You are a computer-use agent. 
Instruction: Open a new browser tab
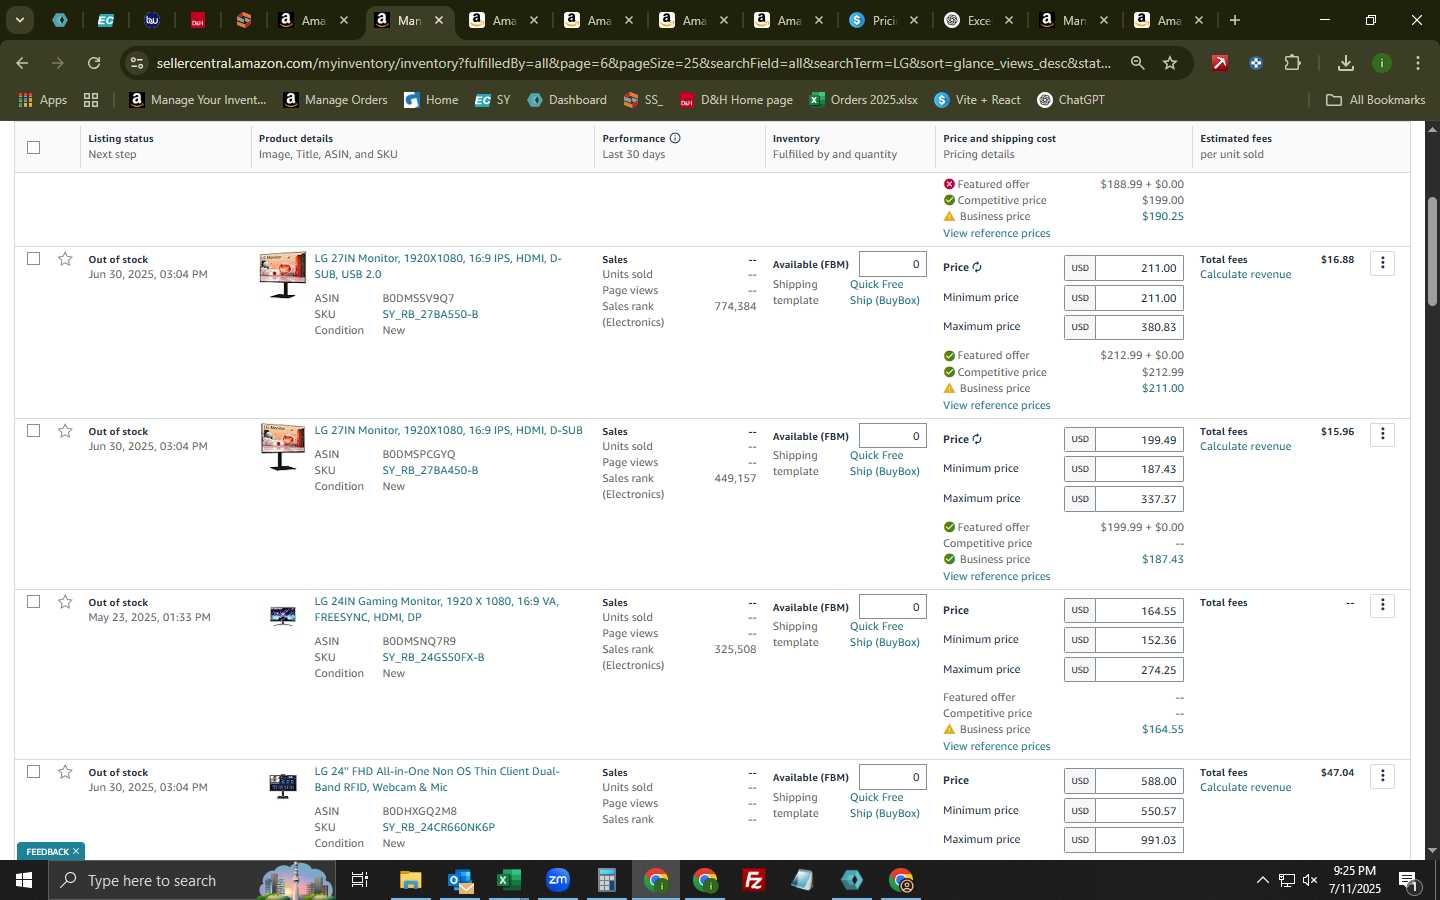pyautogui.click(x=1234, y=20)
